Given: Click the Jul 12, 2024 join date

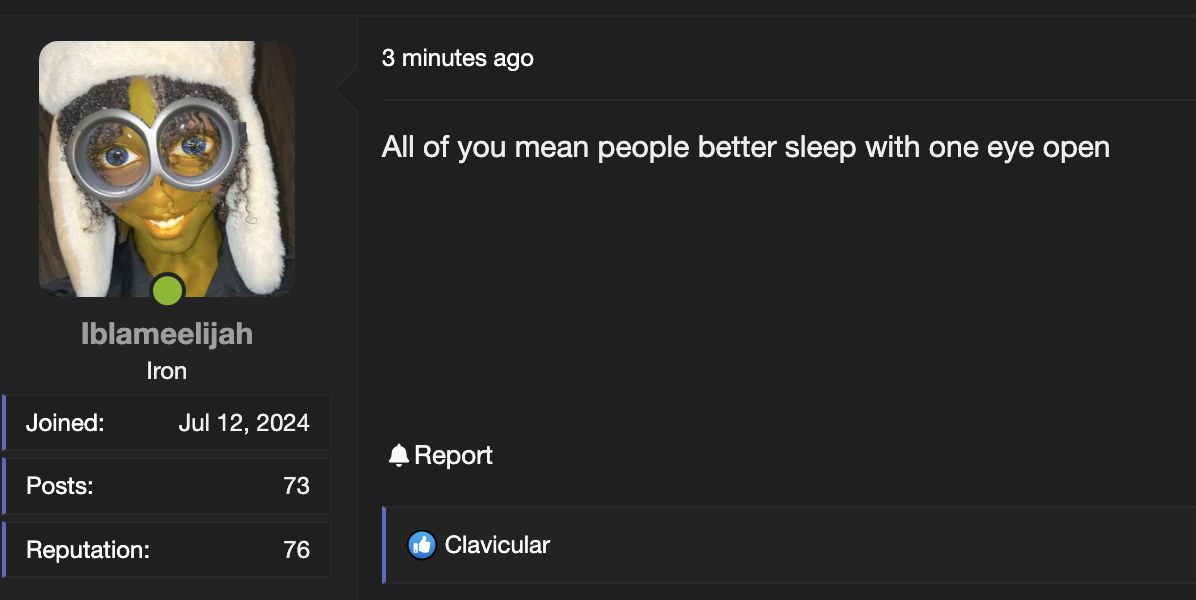Looking at the screenshot, I should click(x=244, y=423).
